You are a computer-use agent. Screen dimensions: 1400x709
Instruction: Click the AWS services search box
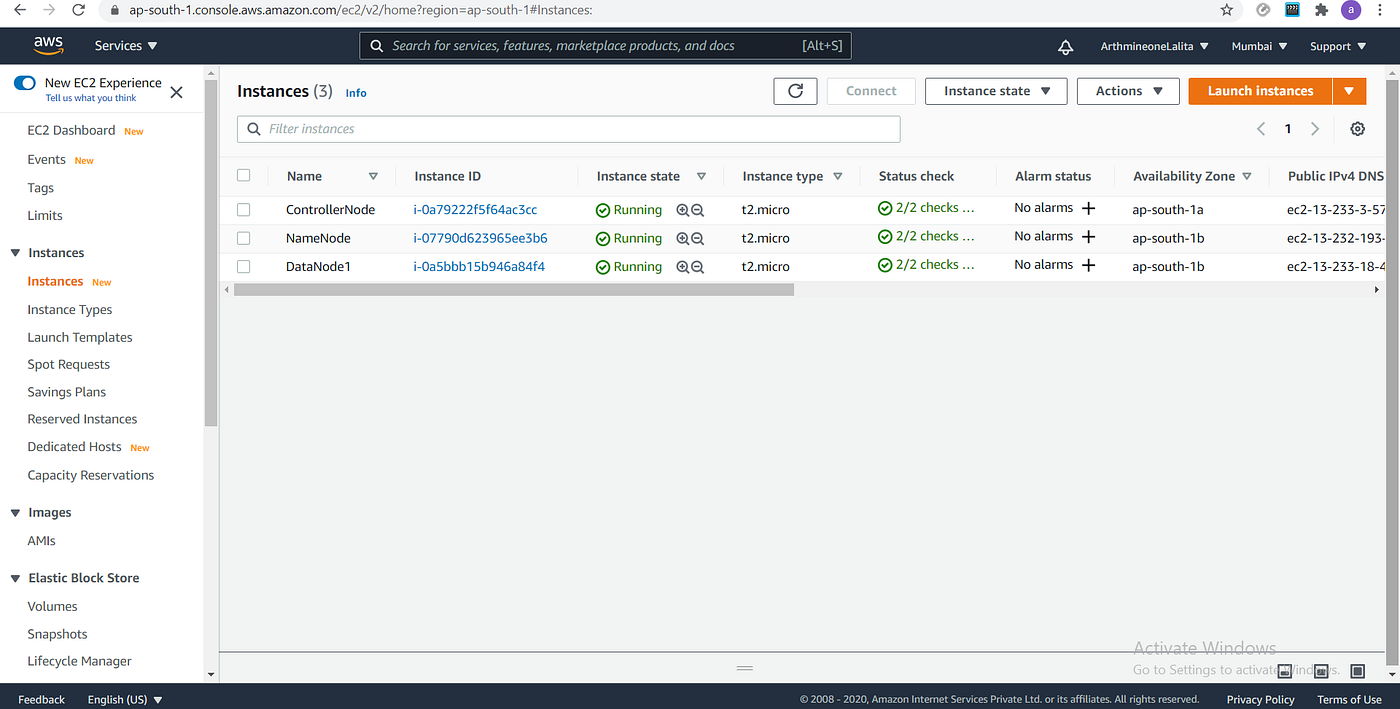point(605,46)
